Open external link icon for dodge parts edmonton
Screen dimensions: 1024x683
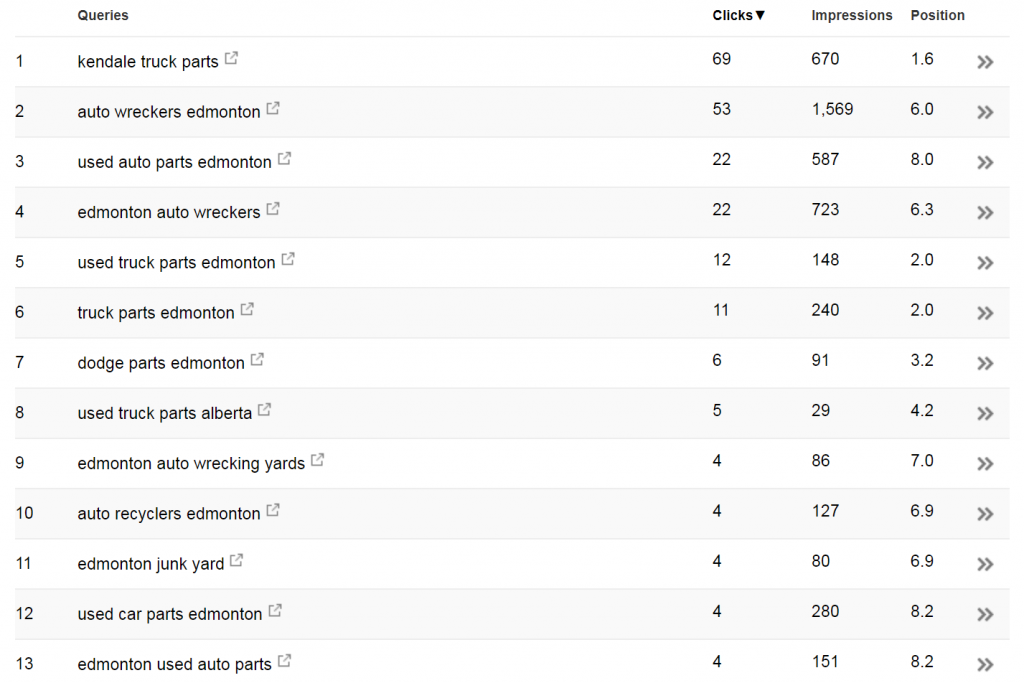[257, 360]
